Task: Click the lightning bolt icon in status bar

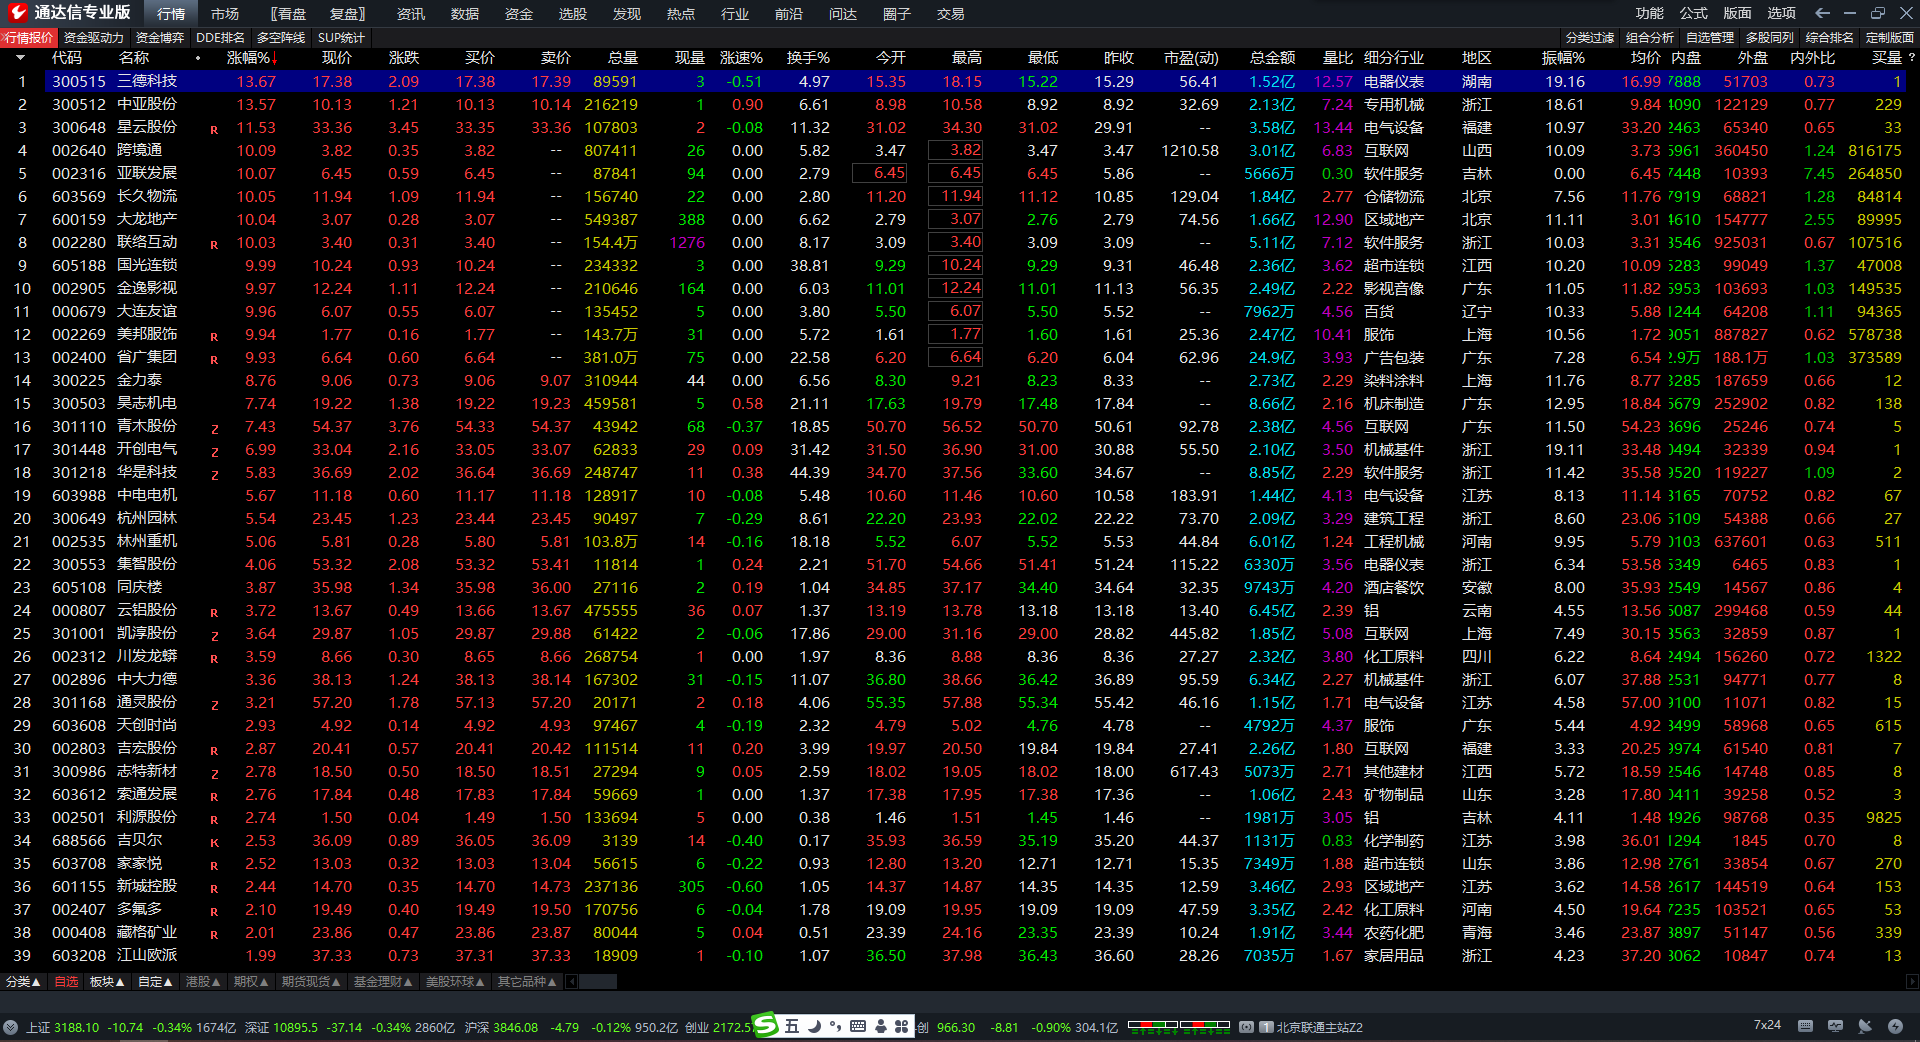Action: point(1895,1026)
